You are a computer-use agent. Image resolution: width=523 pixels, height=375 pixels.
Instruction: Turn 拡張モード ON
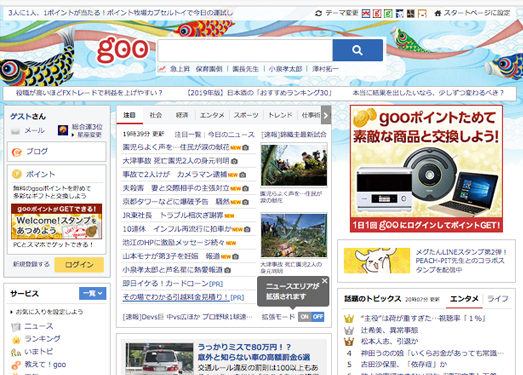point(305,317)
